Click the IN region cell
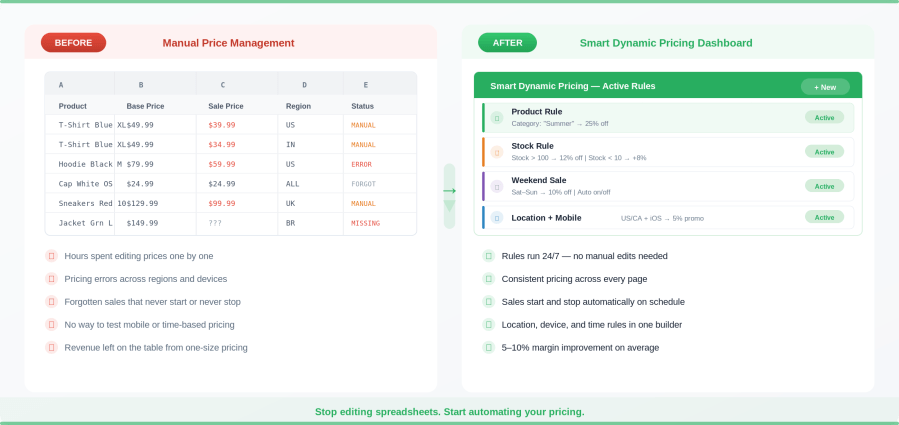899x425 pixels. (291, 145)
